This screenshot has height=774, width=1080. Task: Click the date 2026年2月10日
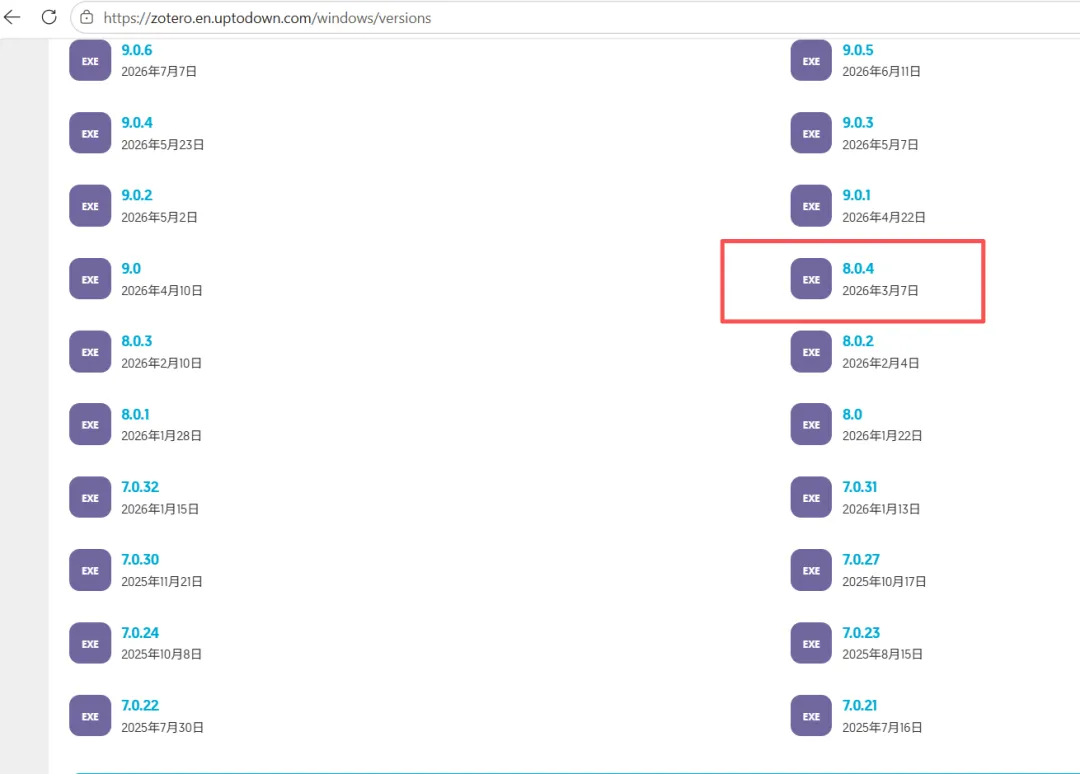162,363
